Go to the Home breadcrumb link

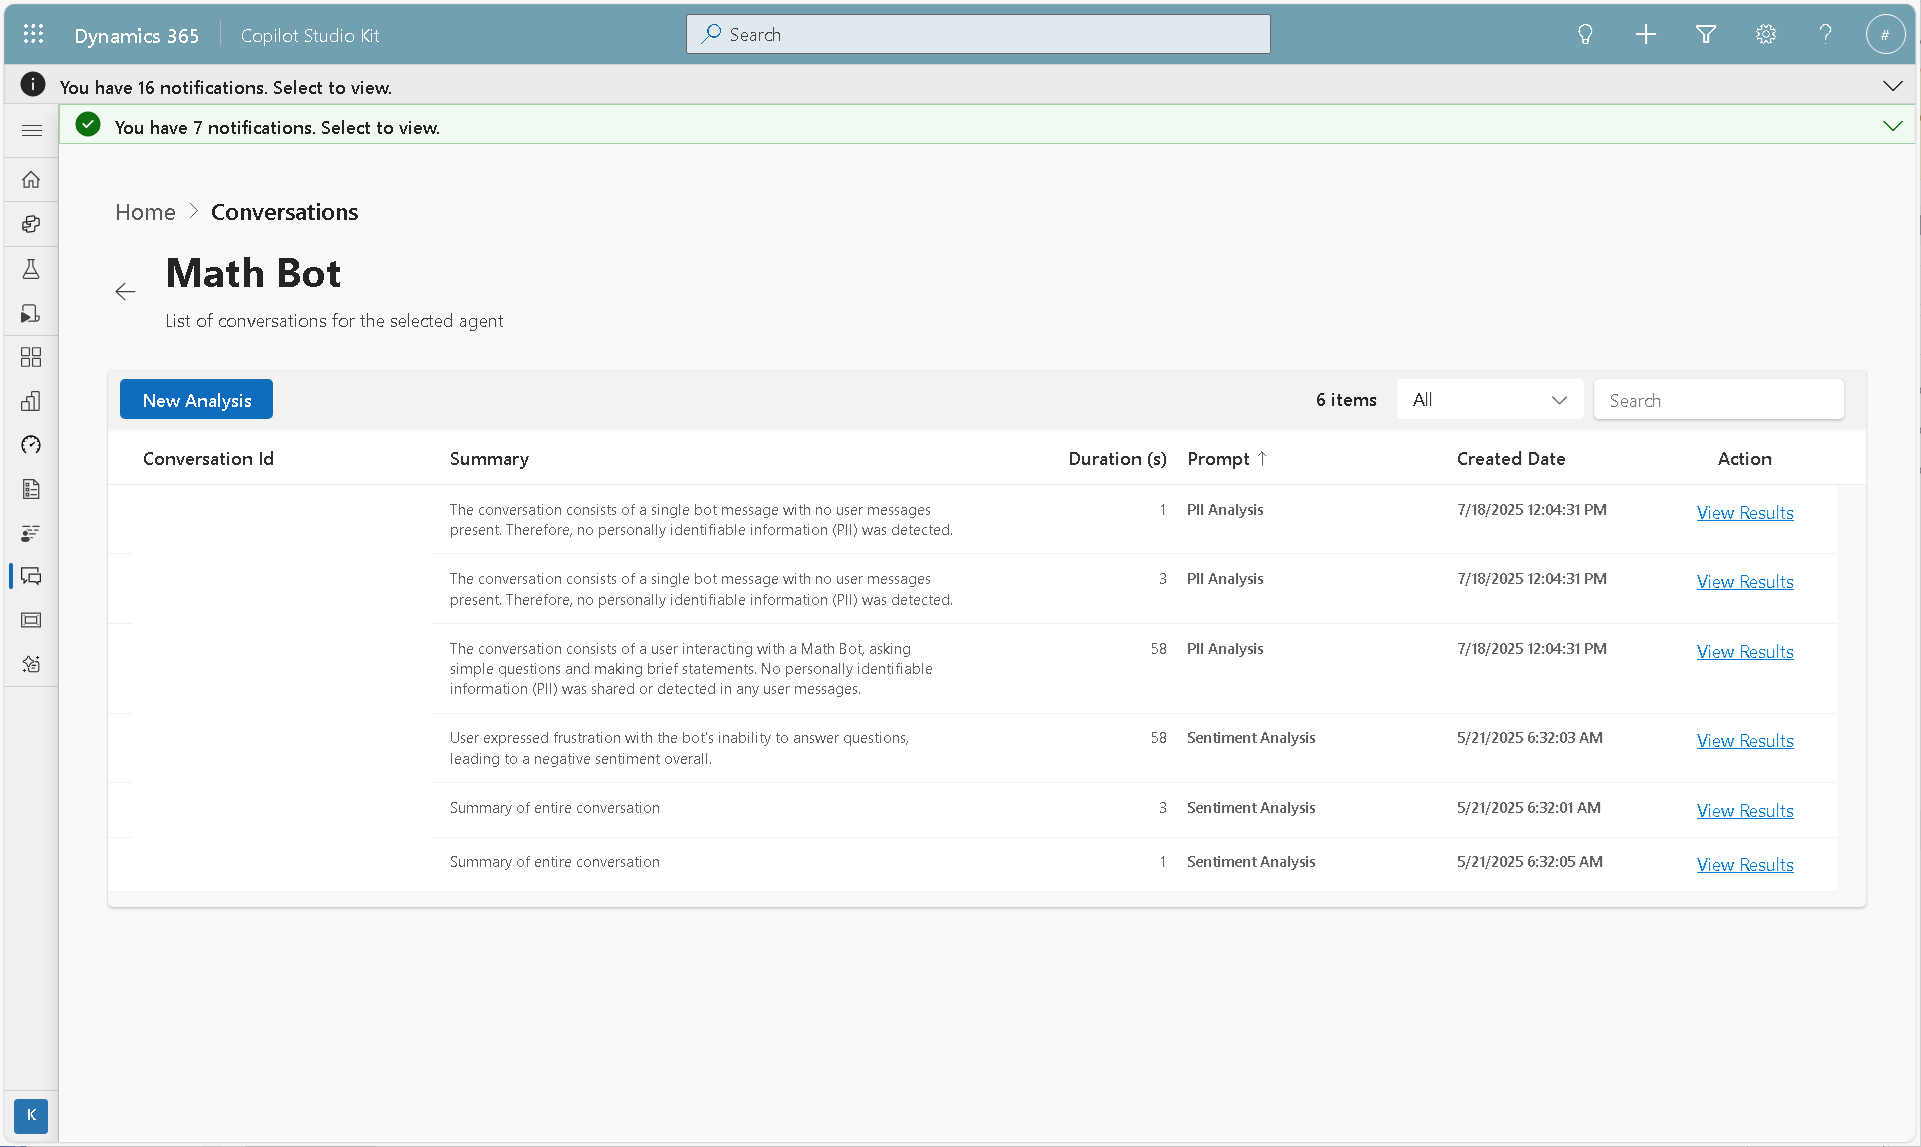tap(145, 212)
